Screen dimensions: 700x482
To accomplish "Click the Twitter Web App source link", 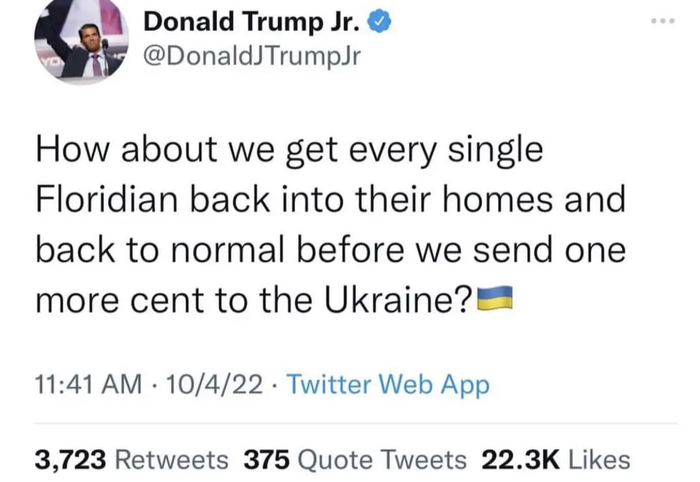I will pyautogui.click(x=388, y=386).
